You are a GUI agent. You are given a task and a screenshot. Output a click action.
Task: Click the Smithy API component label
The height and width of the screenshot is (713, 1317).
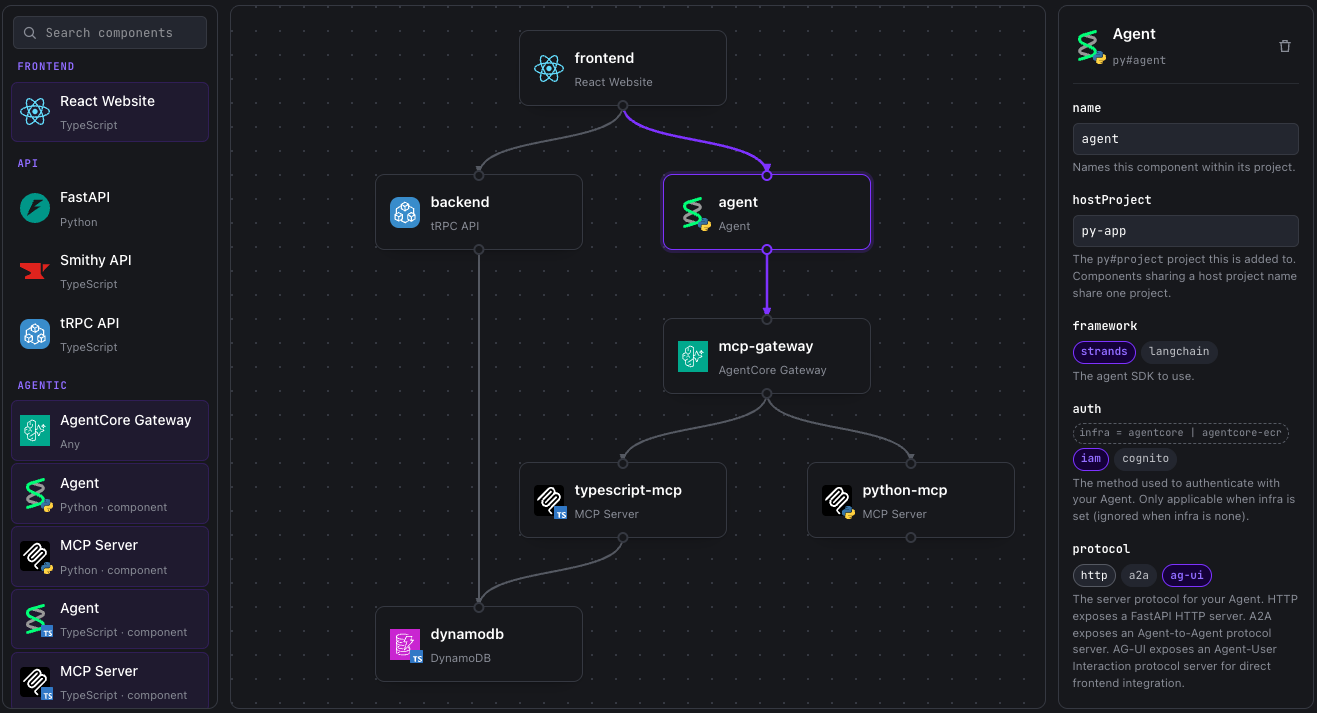tap(96, 260)
